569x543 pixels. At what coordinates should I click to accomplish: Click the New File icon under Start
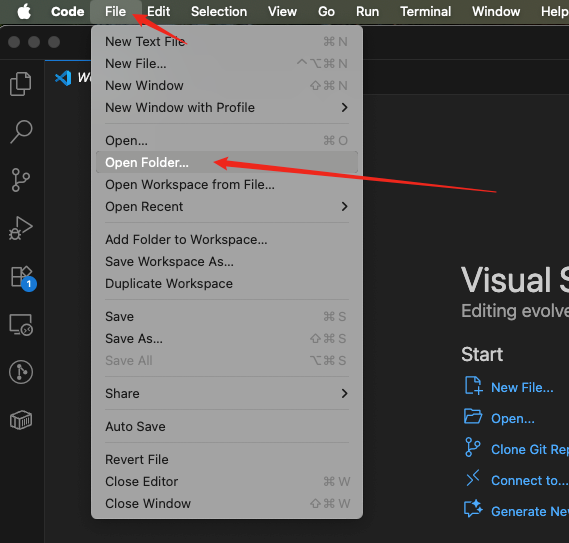point(473,385)
